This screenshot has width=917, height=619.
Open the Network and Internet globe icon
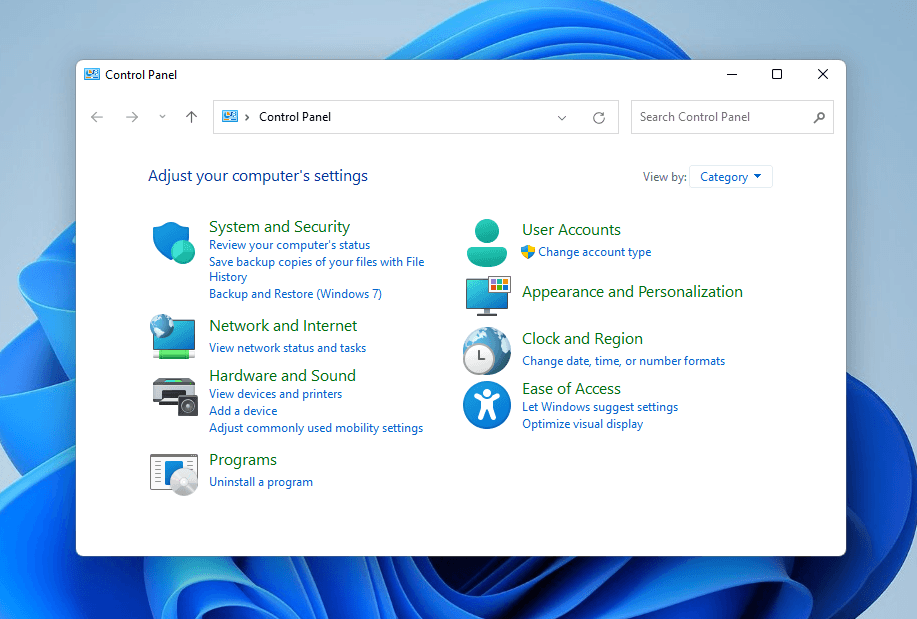pyautogui.click(x=173, y=336)
